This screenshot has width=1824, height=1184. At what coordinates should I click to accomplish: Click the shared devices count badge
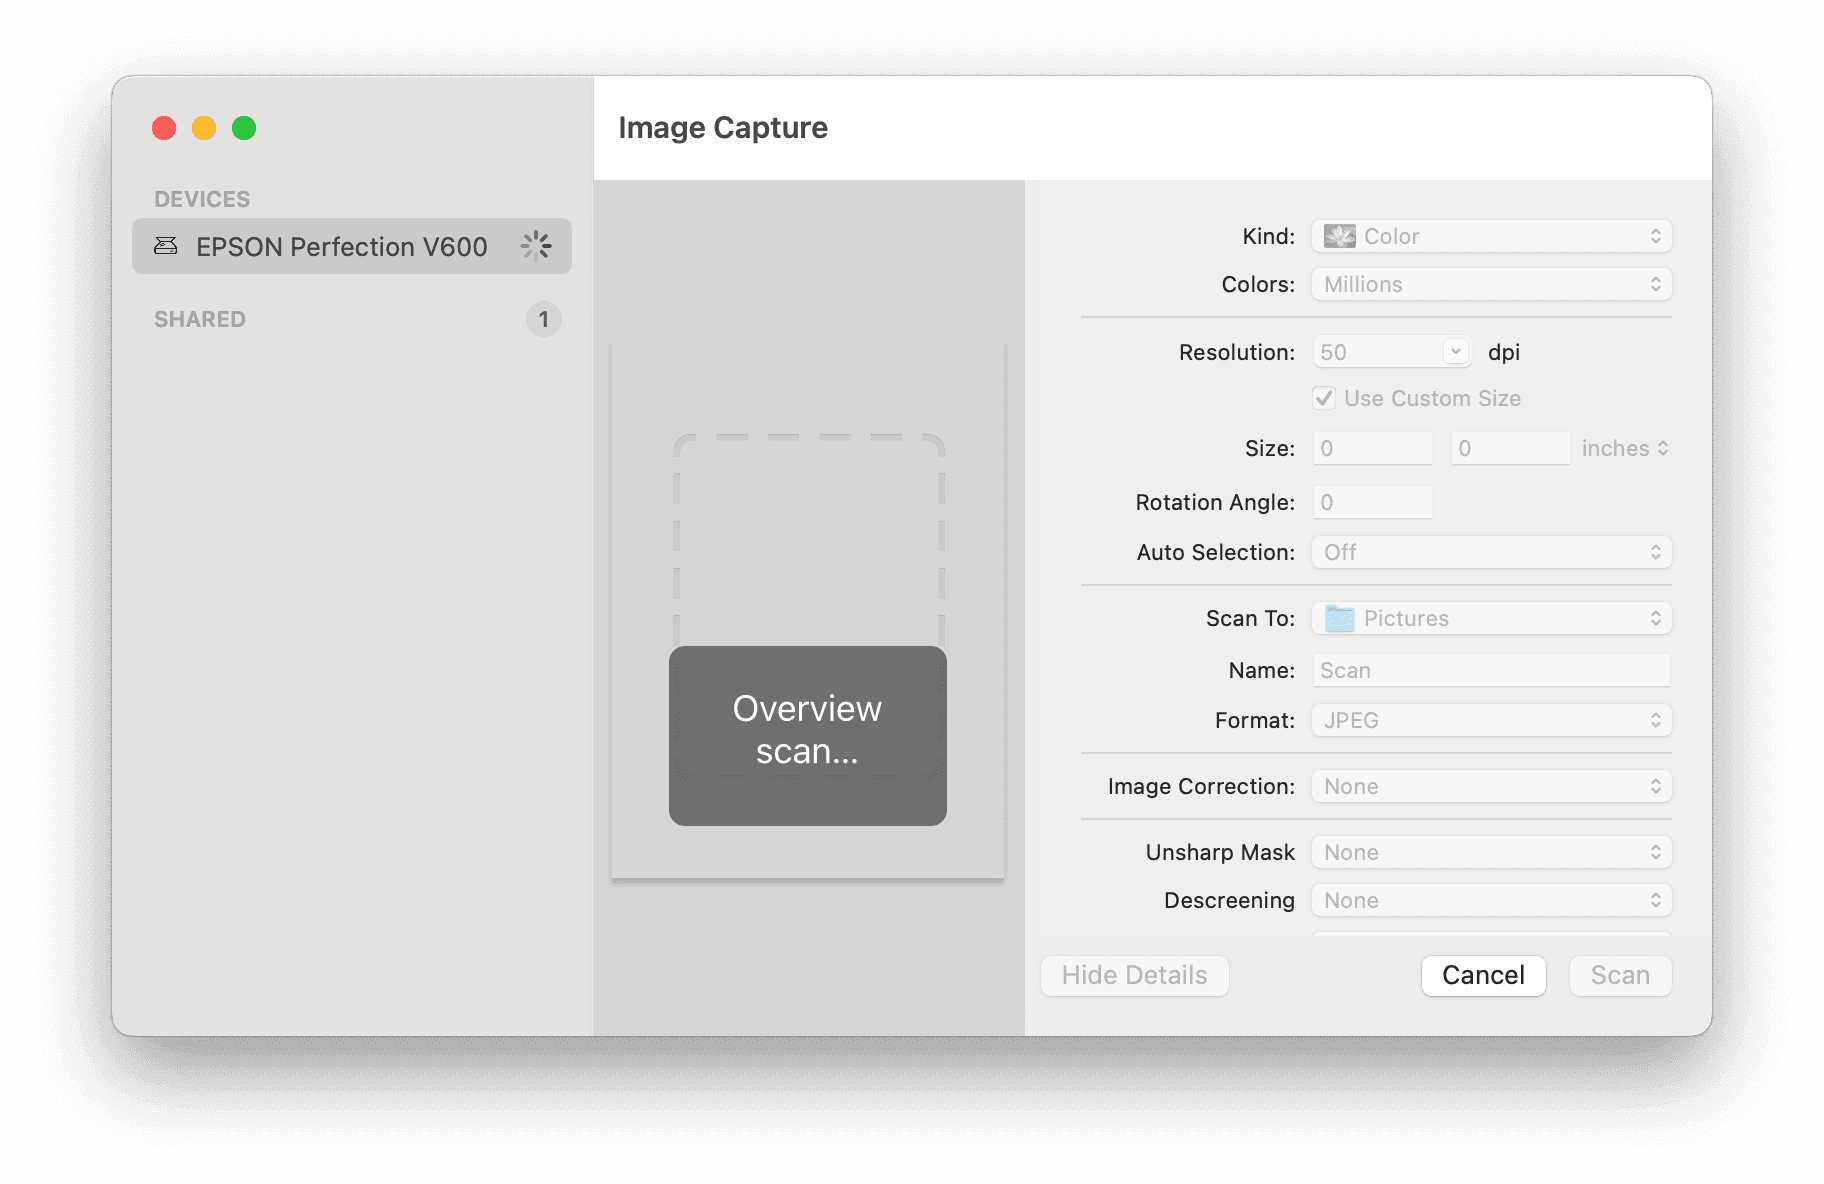point(543,319)
